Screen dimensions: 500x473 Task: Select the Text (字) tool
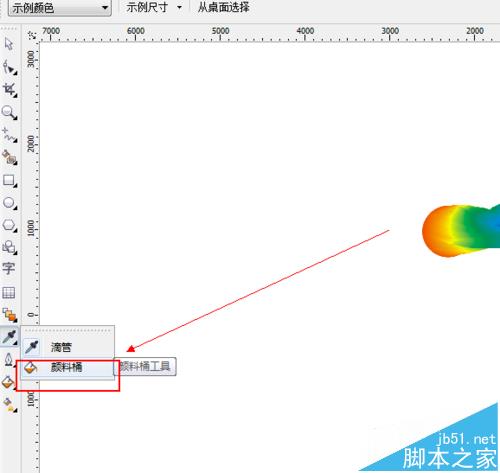click(x=9, y=269)
